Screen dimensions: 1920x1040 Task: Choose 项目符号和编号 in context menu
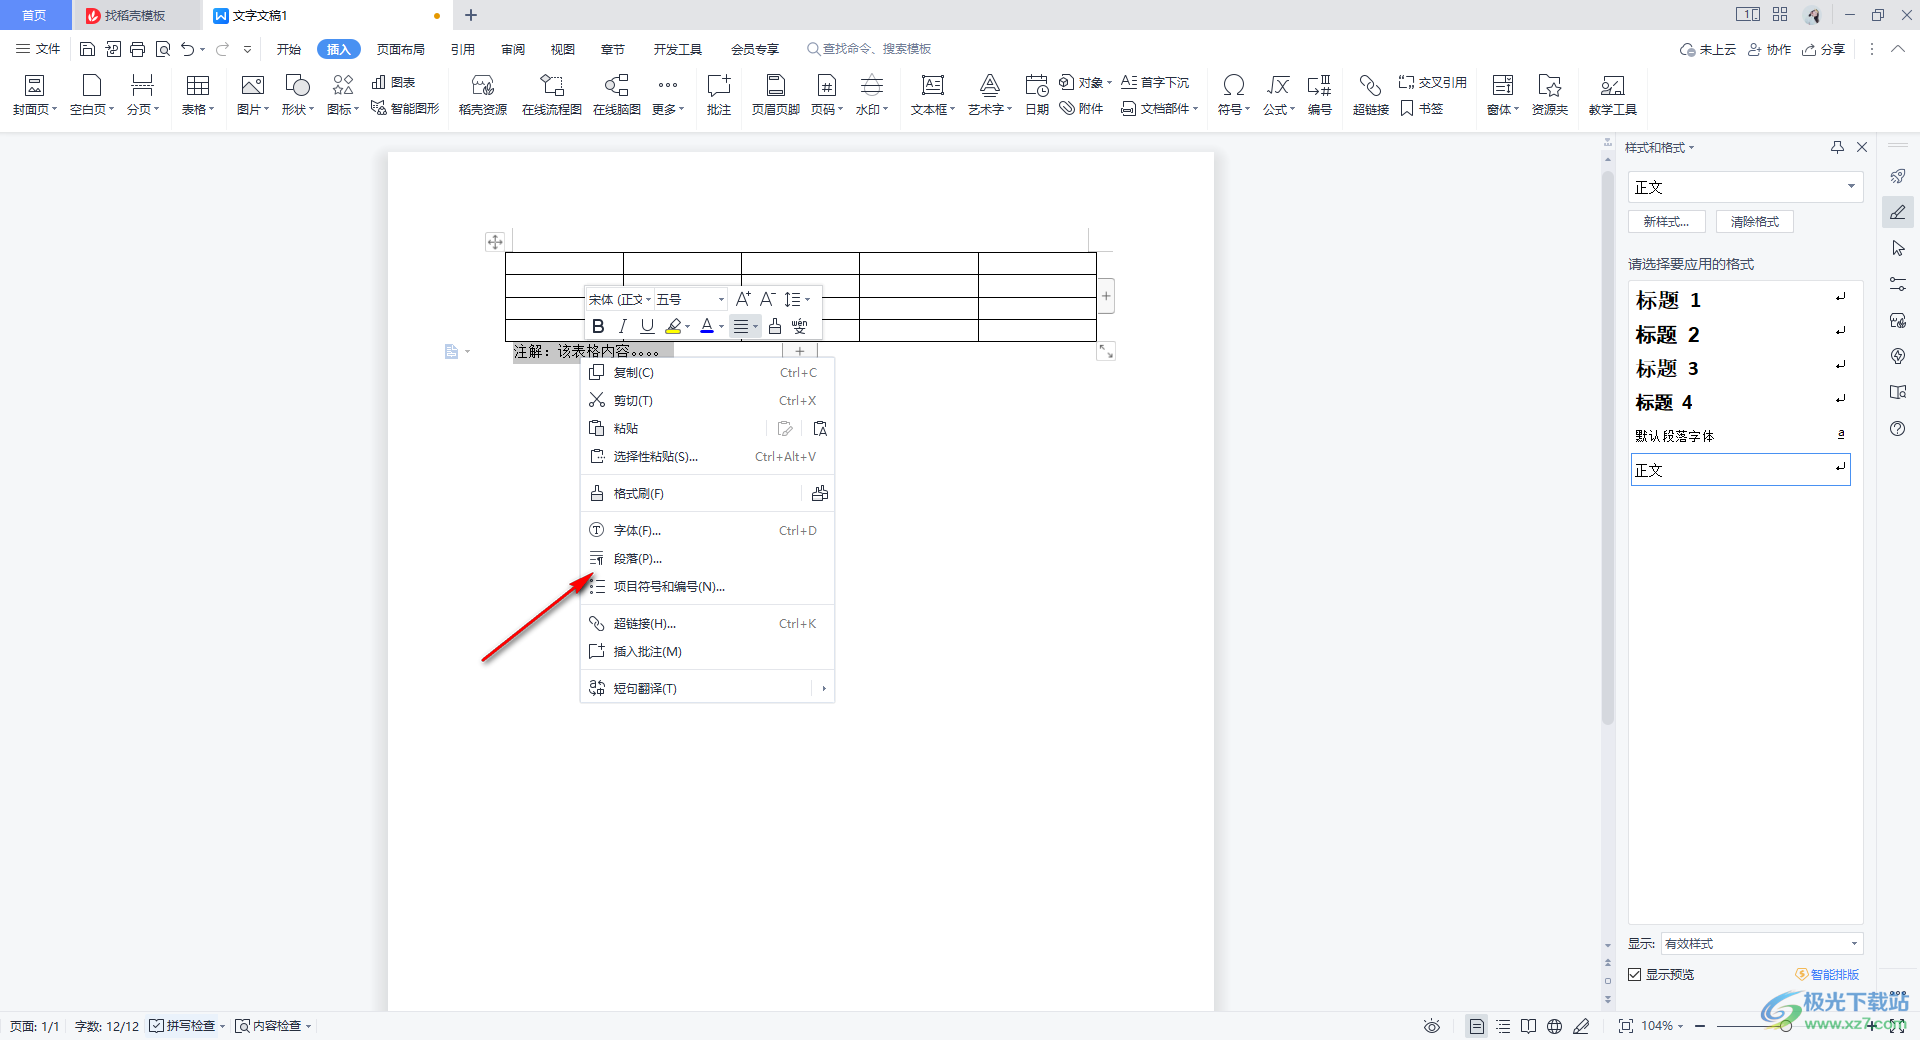click(707, 586)
